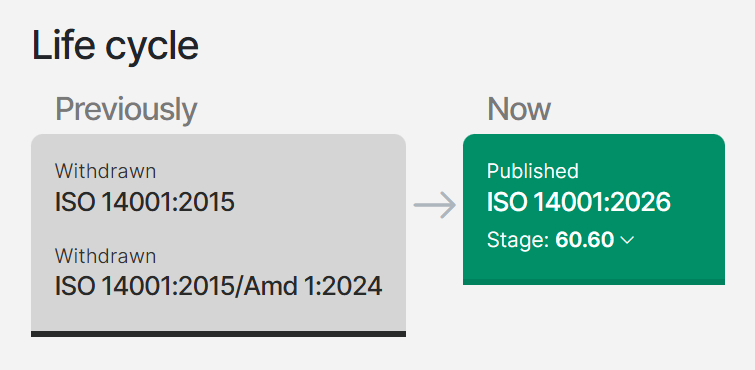The height and width of the screenshot is (370, 755).
Task: Click the "Now" column label
Action: 519,109
